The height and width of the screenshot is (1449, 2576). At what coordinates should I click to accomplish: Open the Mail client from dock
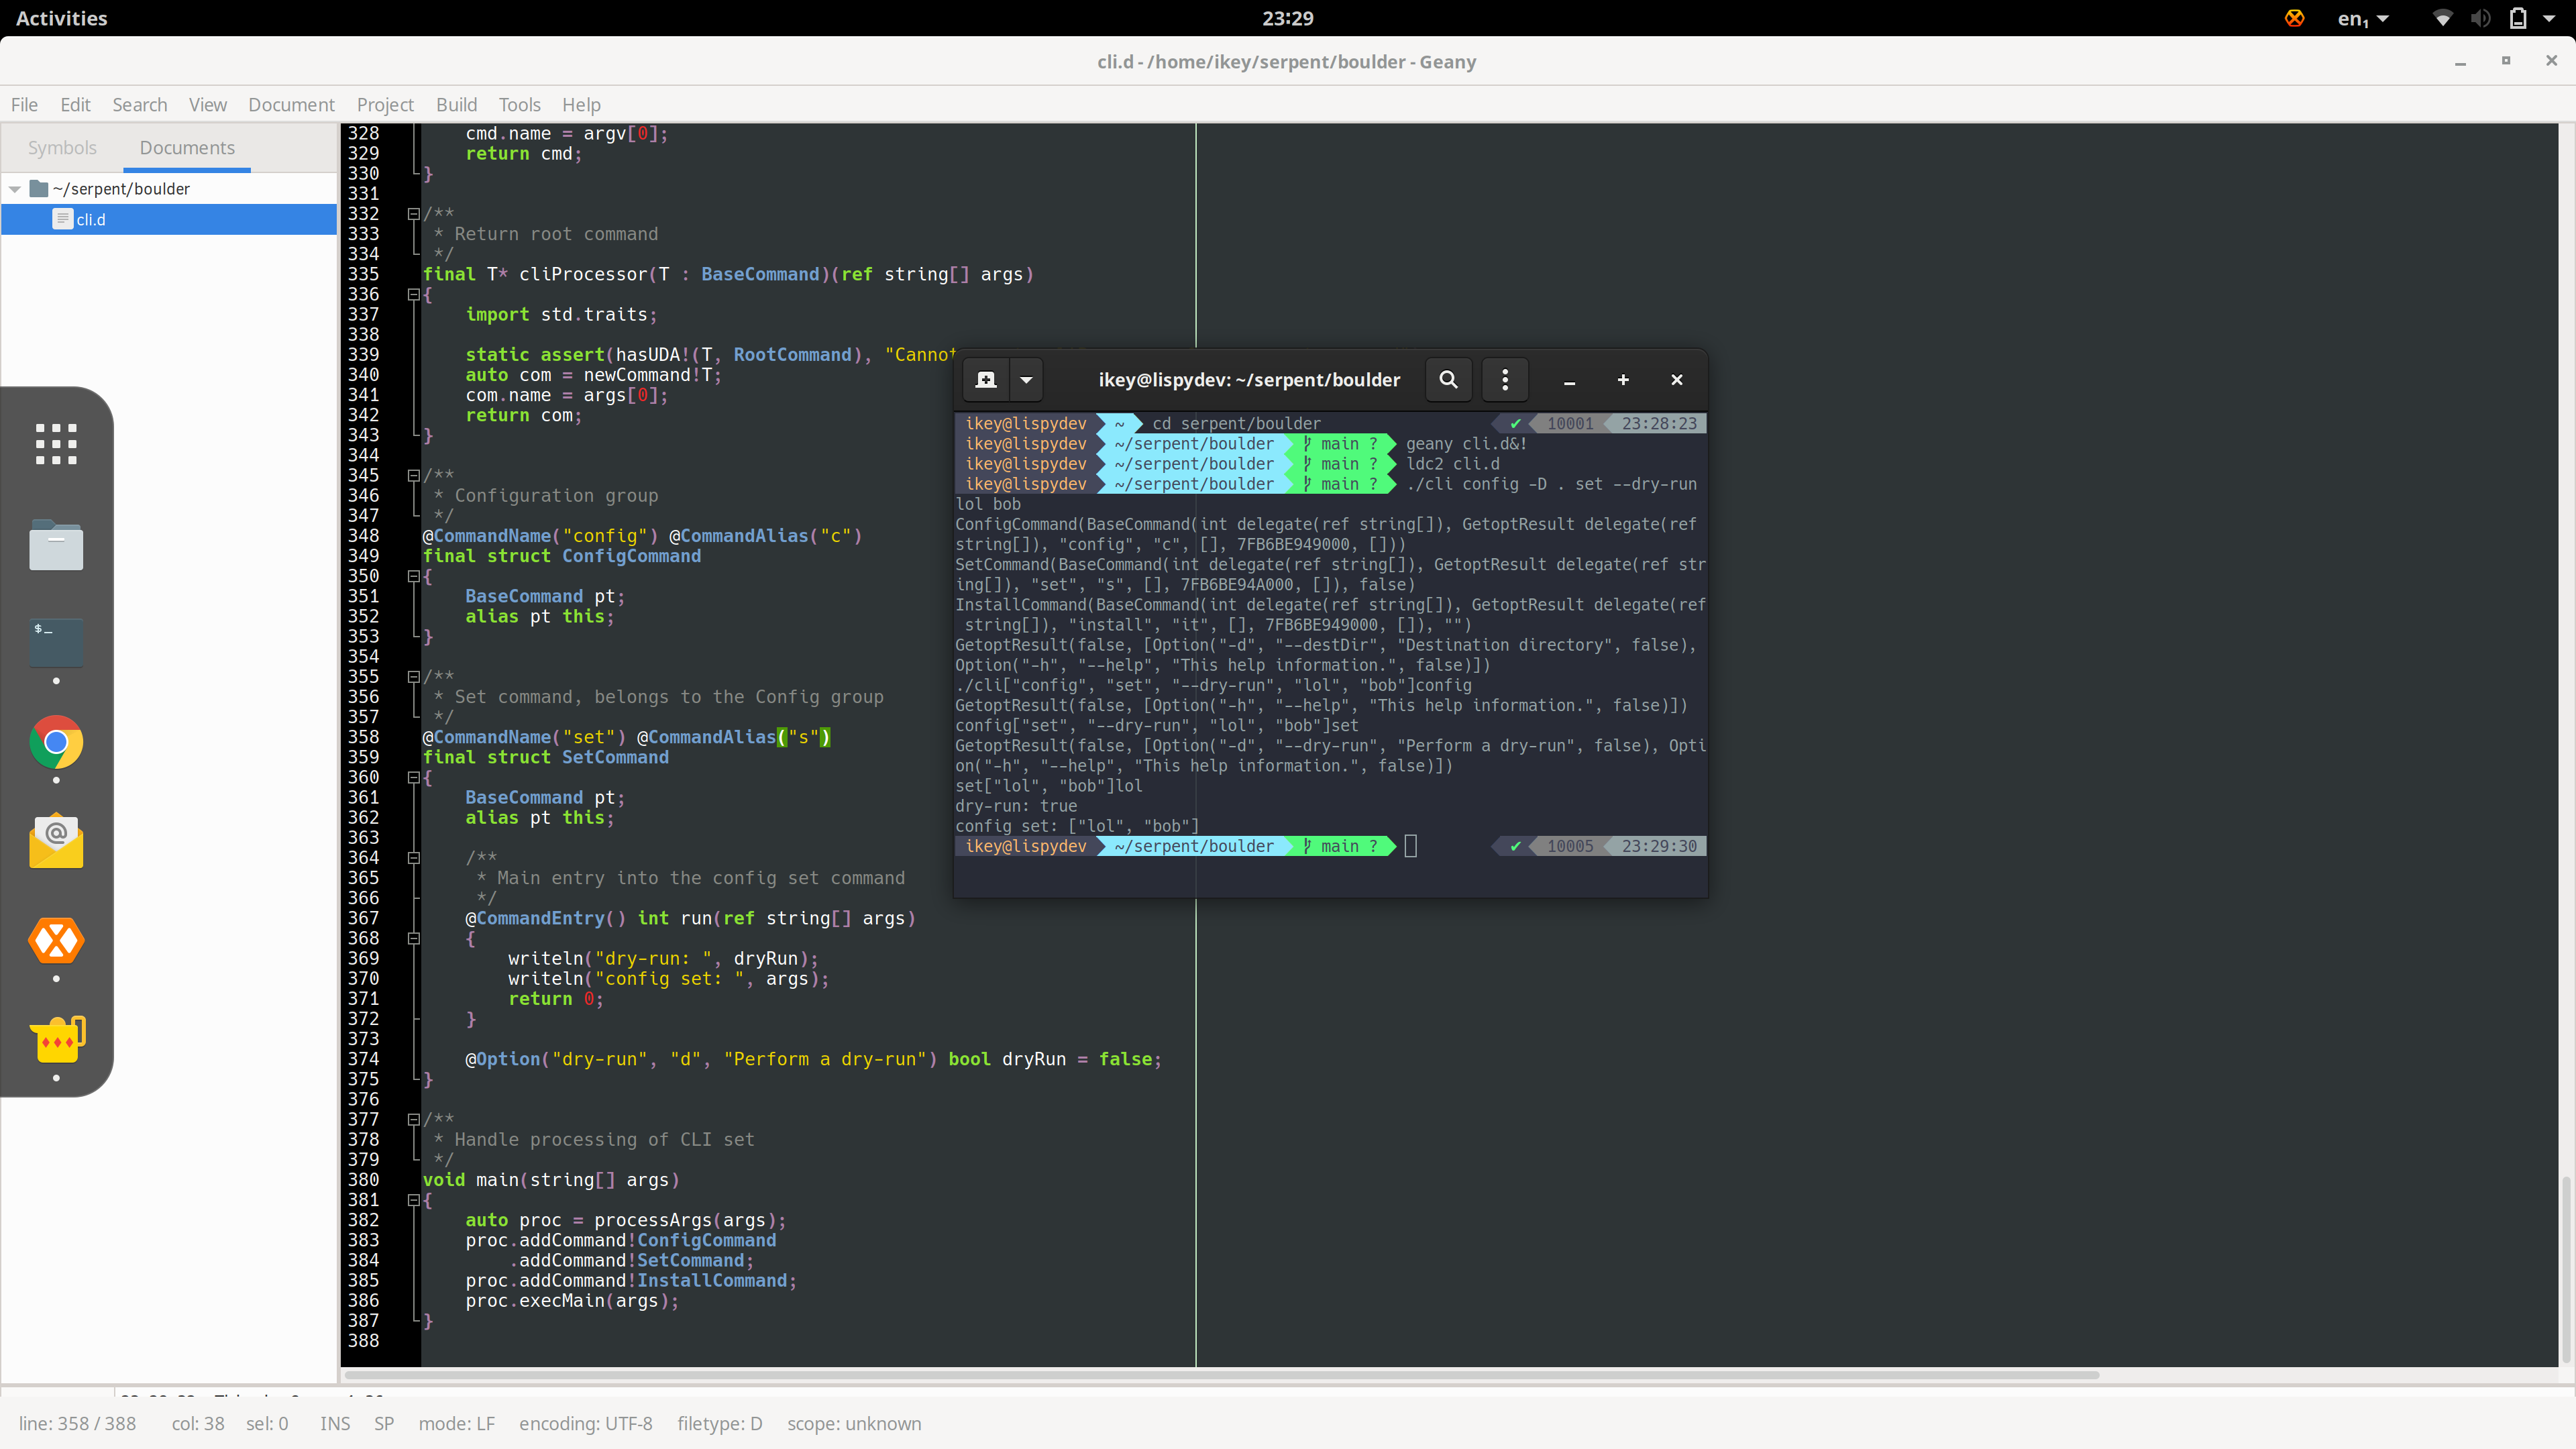56,842
